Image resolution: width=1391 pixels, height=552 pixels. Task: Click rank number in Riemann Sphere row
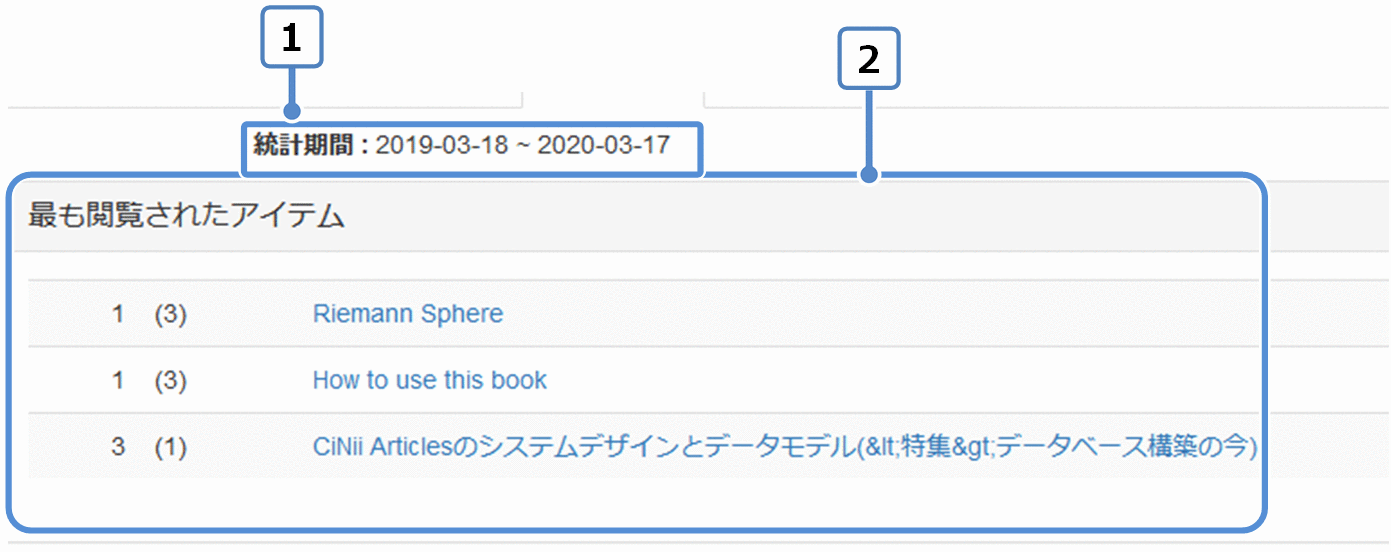pos(118,314)
